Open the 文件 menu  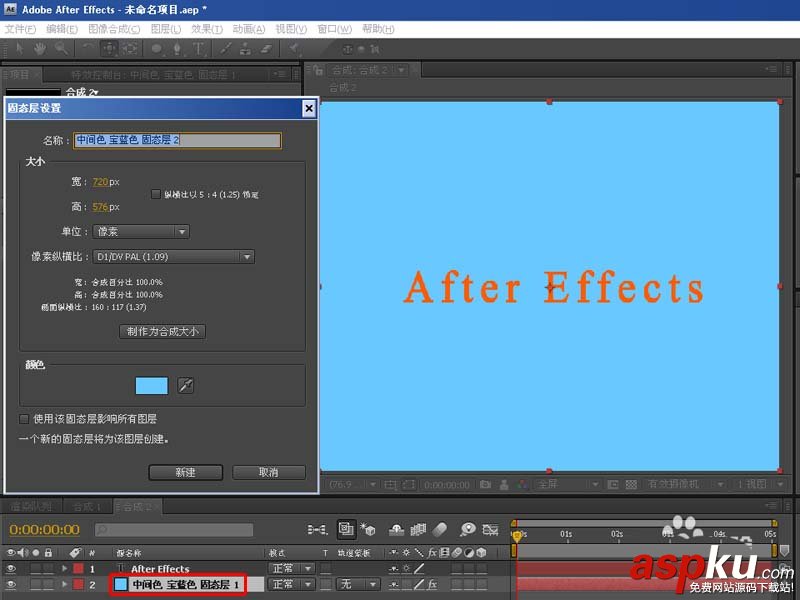(x=20, y=29)
